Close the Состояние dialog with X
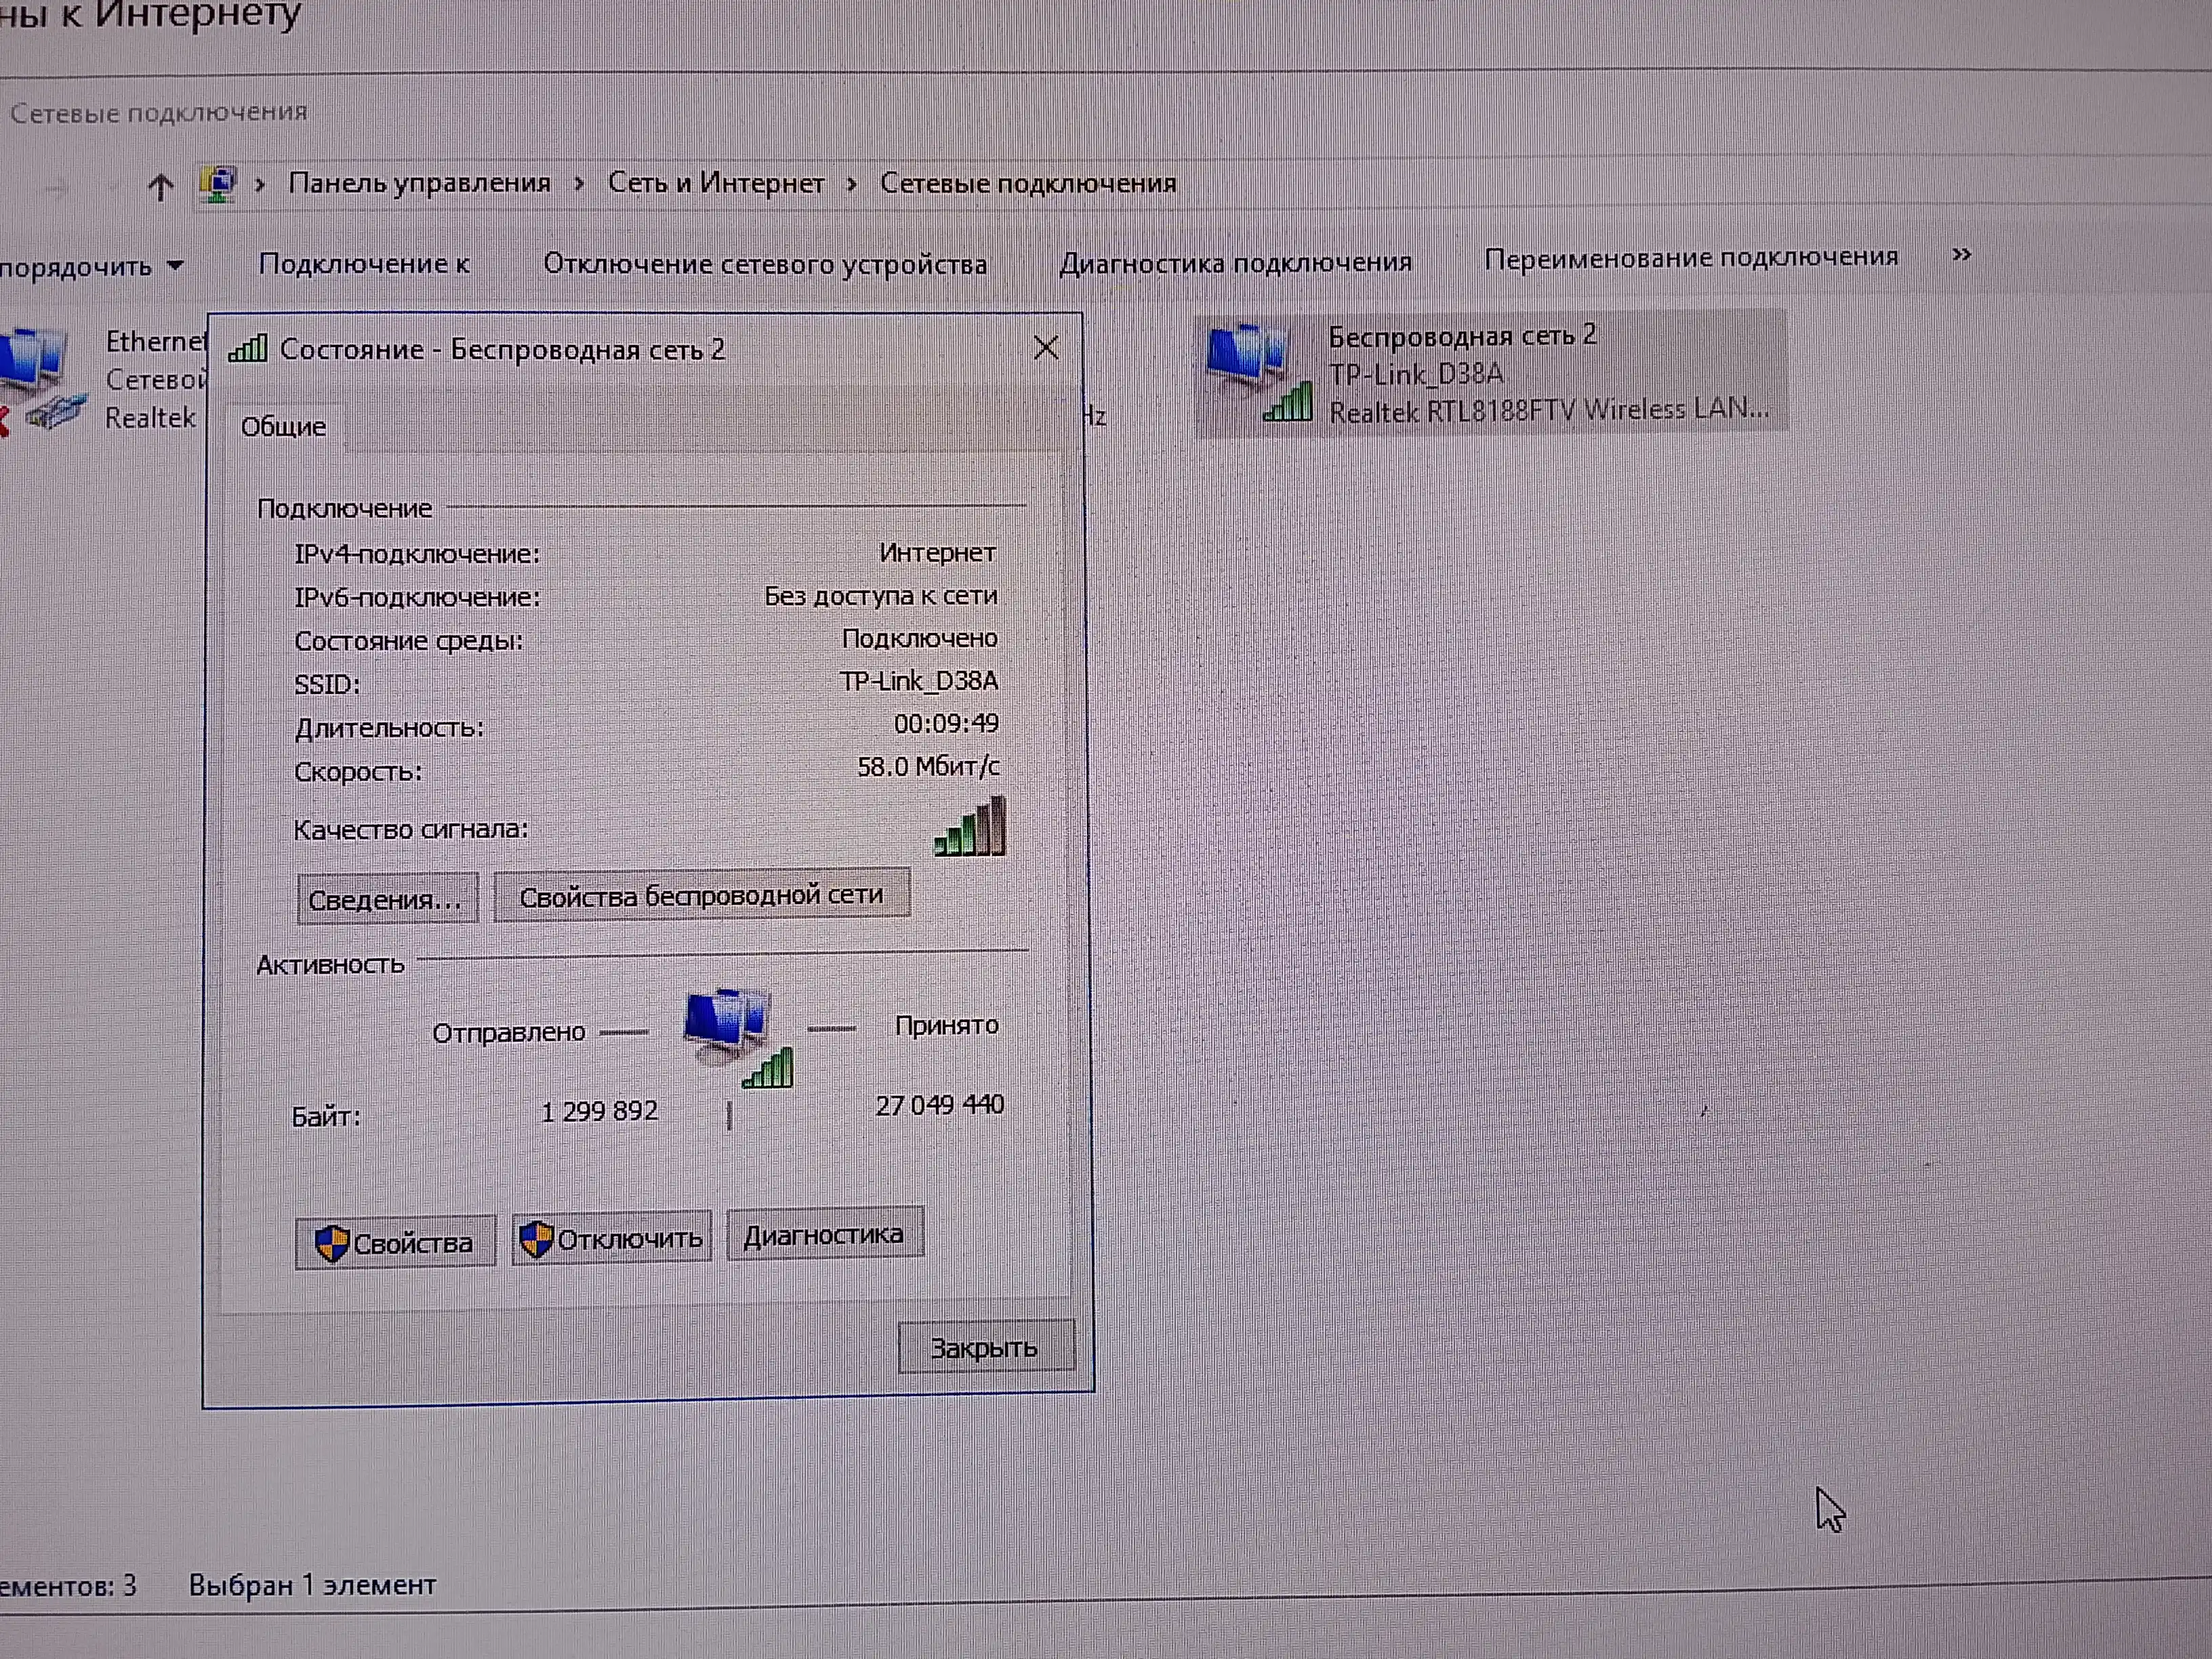The image size is (2212, 1659). tap(1045, 348)
